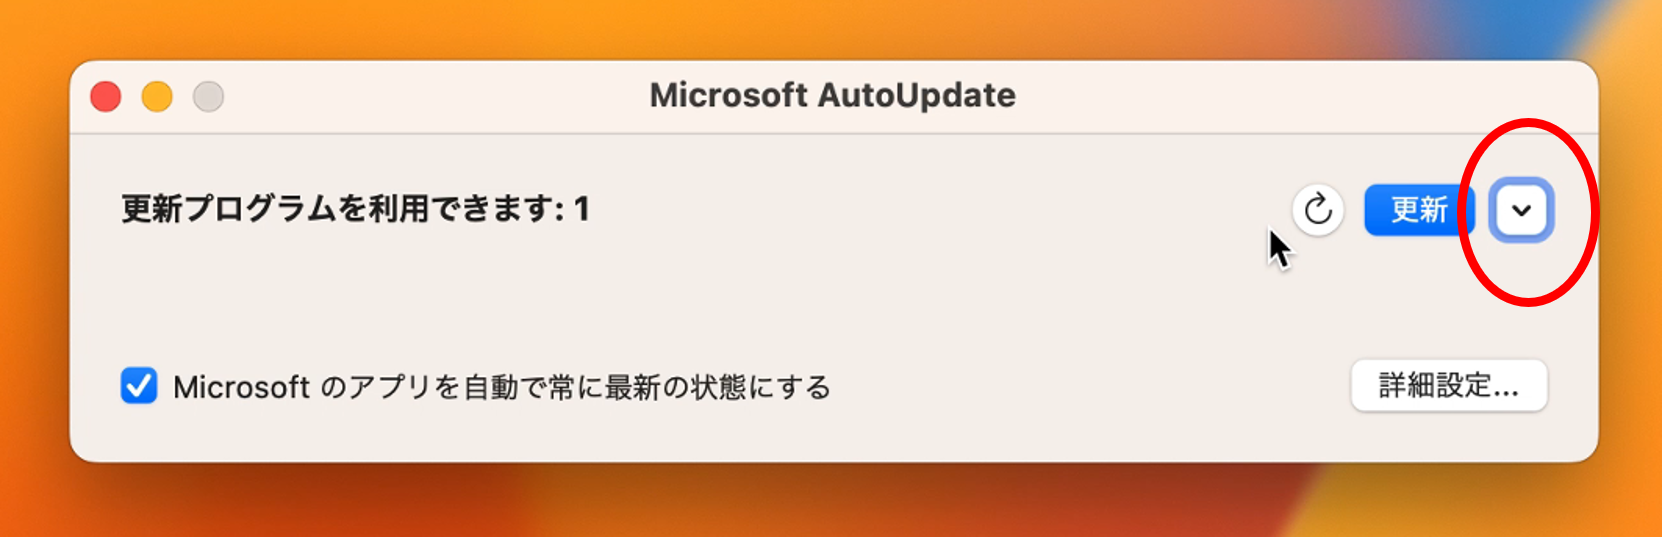Minimize the window using the yellow button
This screenshot has height=537, width=1662.
pos(157,97)
